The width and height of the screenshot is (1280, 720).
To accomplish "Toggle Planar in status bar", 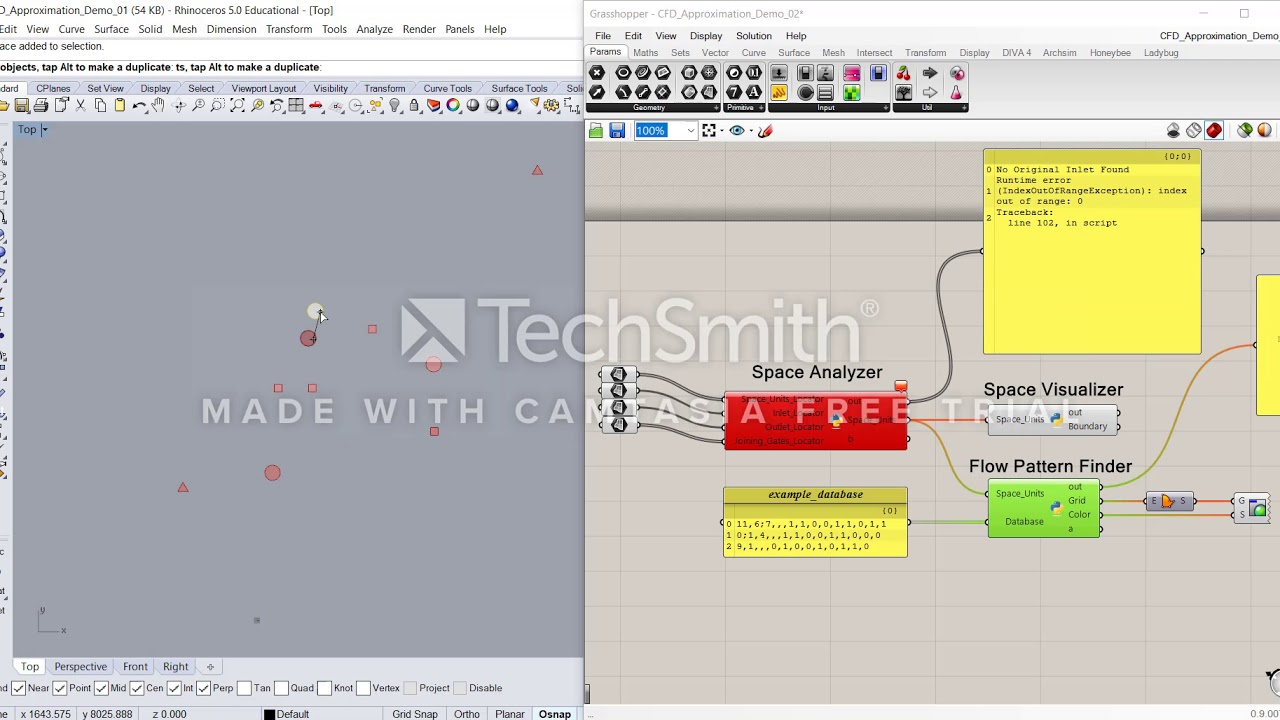I will click(509, 714).
